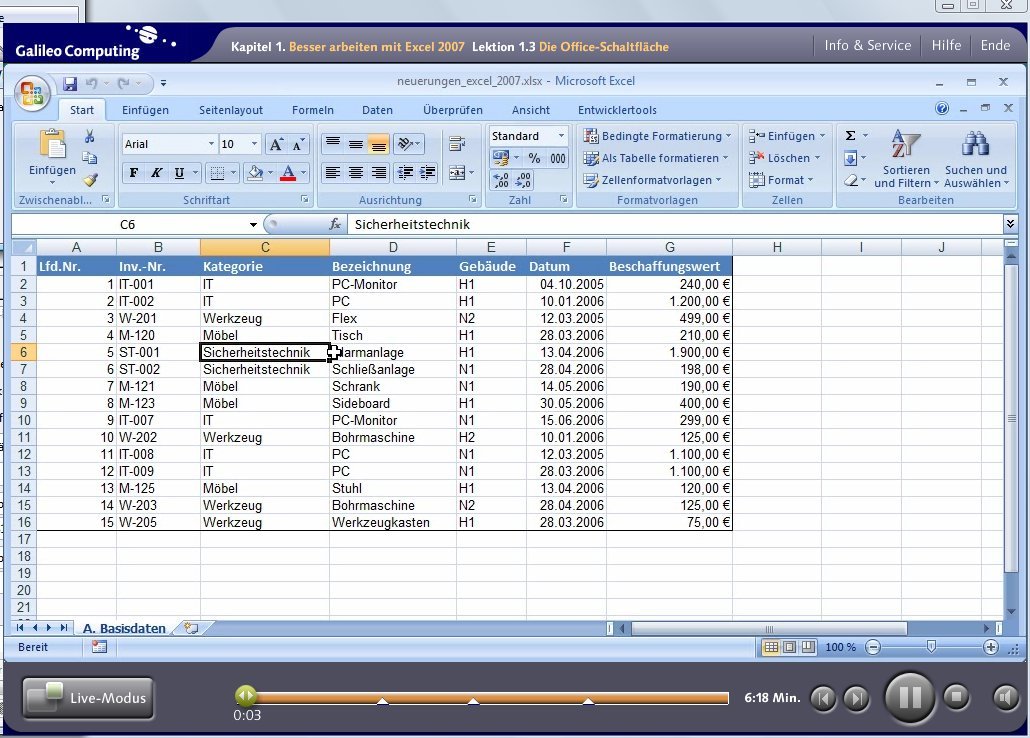Expand Zellenformatvorlagen menu
Screen dimensions: 1030x738
click(x=653, y=179)
